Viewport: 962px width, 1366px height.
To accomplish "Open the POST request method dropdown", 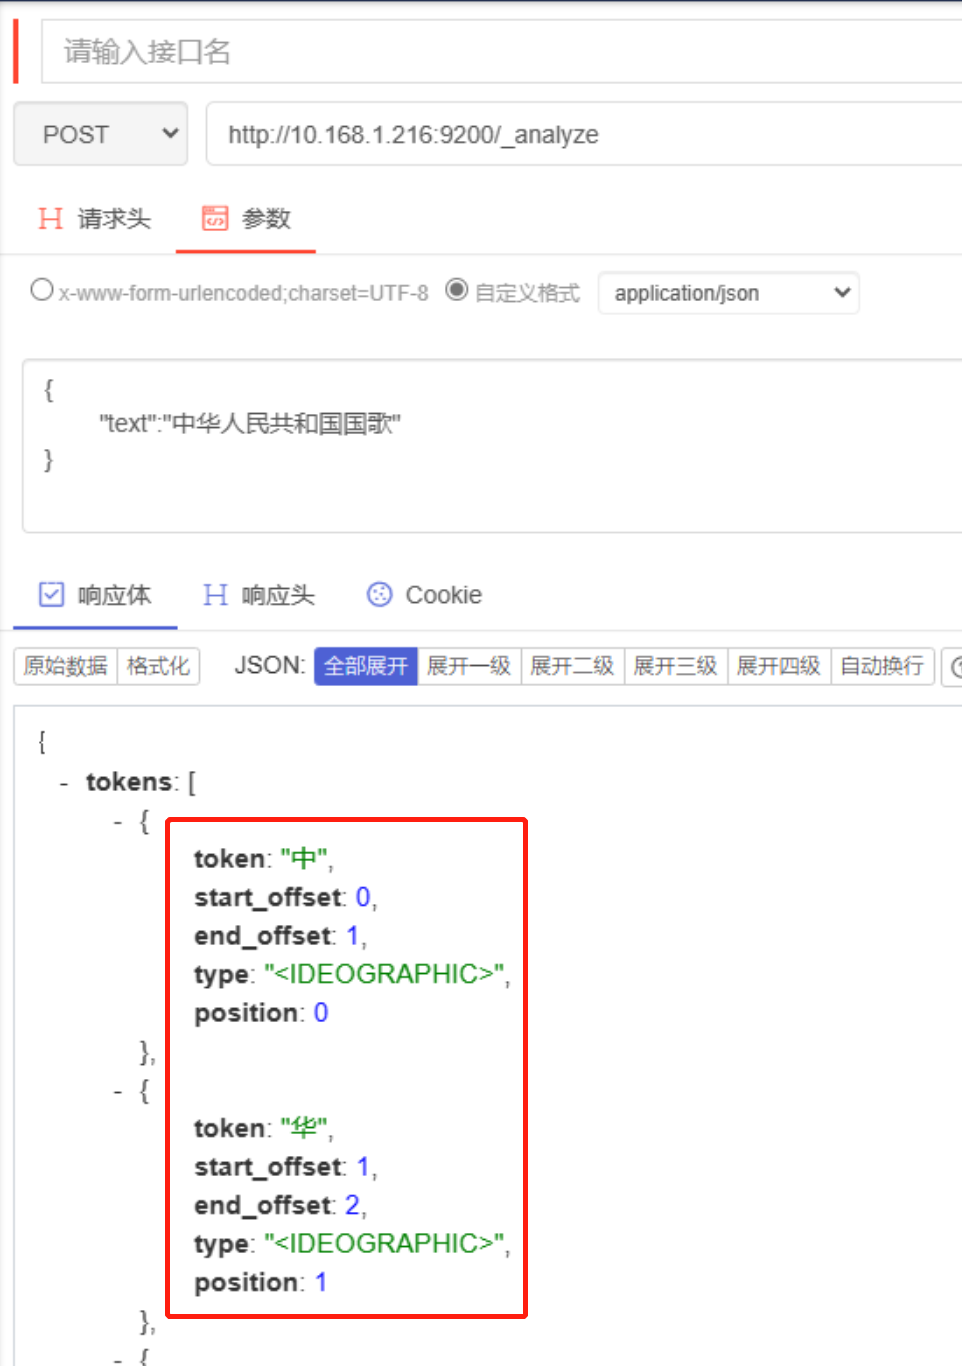I will click(x=100, y=133).
